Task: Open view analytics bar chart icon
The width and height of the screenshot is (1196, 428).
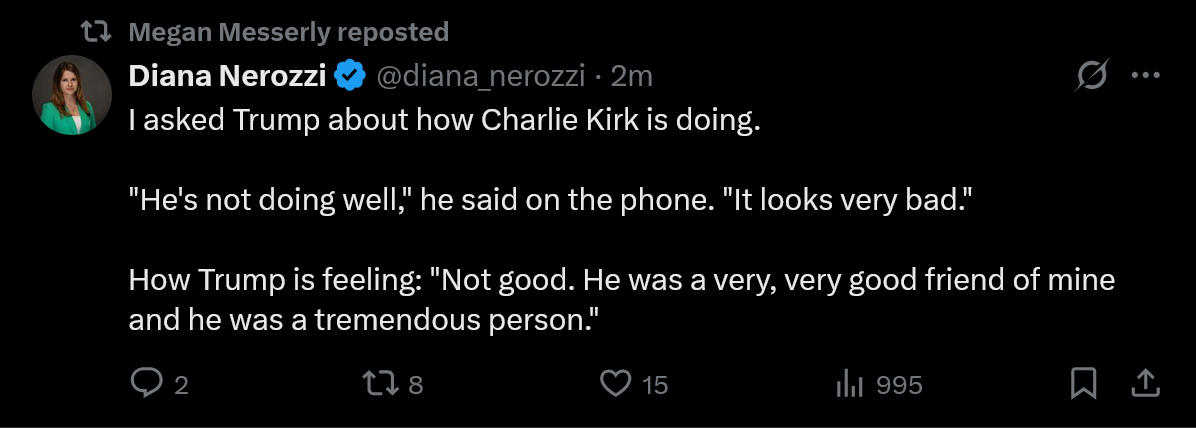Action: [849, 383]
